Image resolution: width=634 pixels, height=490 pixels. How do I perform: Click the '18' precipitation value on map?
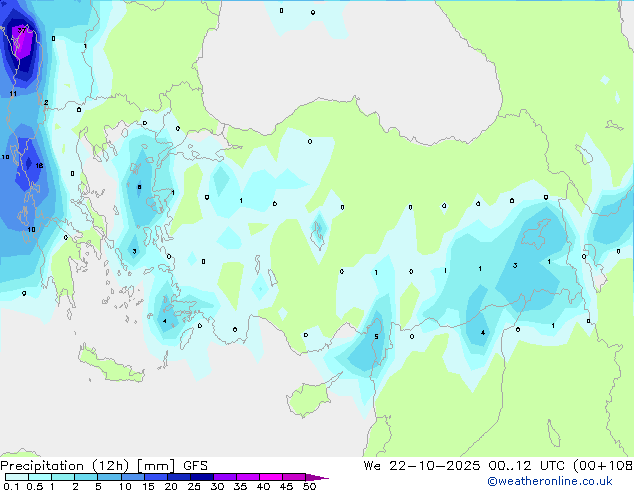coord(39,165)
